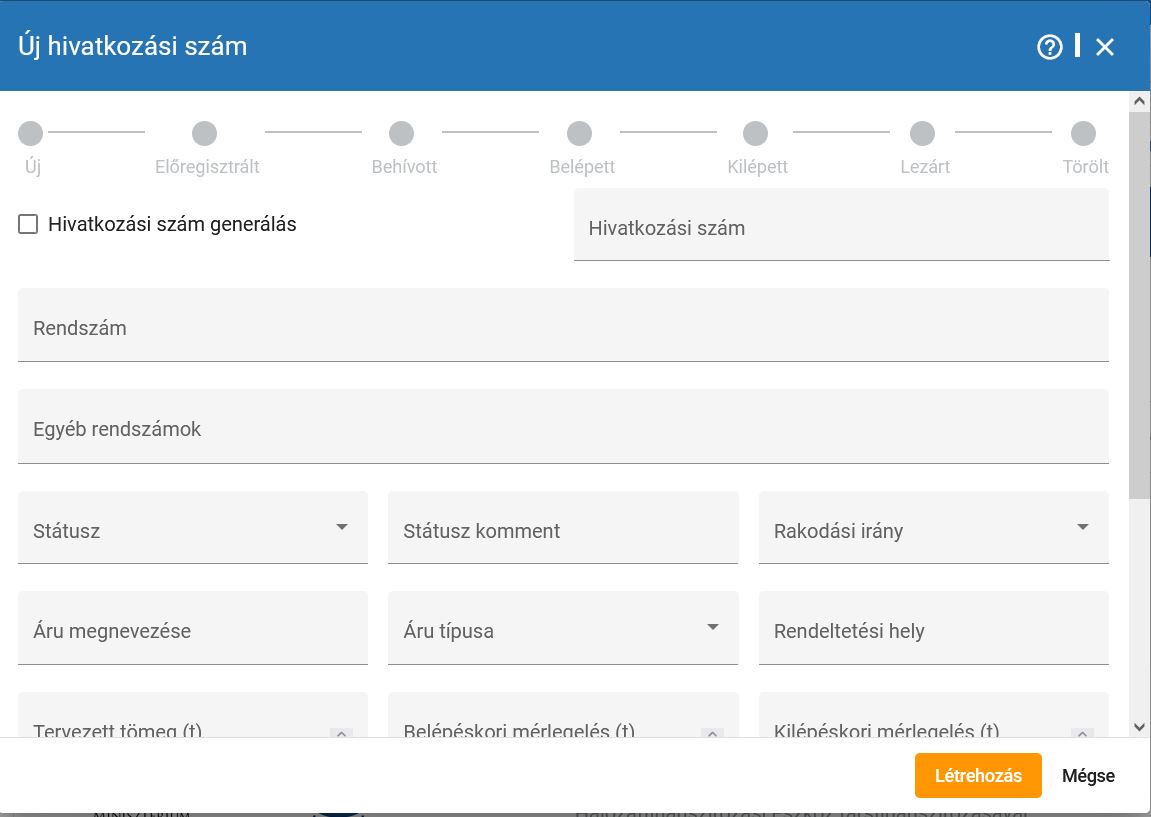Click the Kilépett step circle
This screenshot has width=1151, height=817.
coord(755,134)
